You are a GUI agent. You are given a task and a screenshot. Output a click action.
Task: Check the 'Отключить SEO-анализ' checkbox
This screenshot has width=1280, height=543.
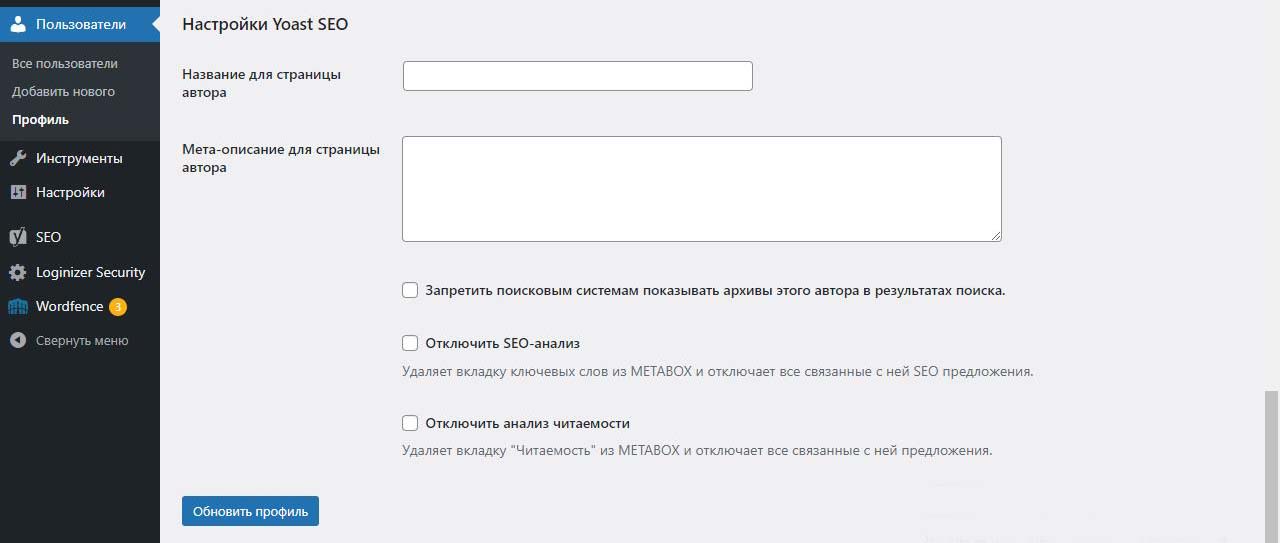tap(410, 343)
